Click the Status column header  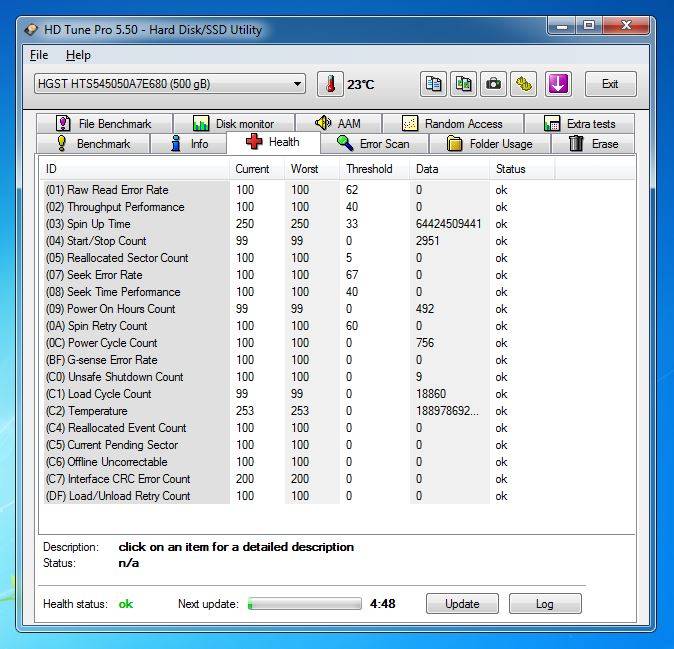(x=522, y=169)
